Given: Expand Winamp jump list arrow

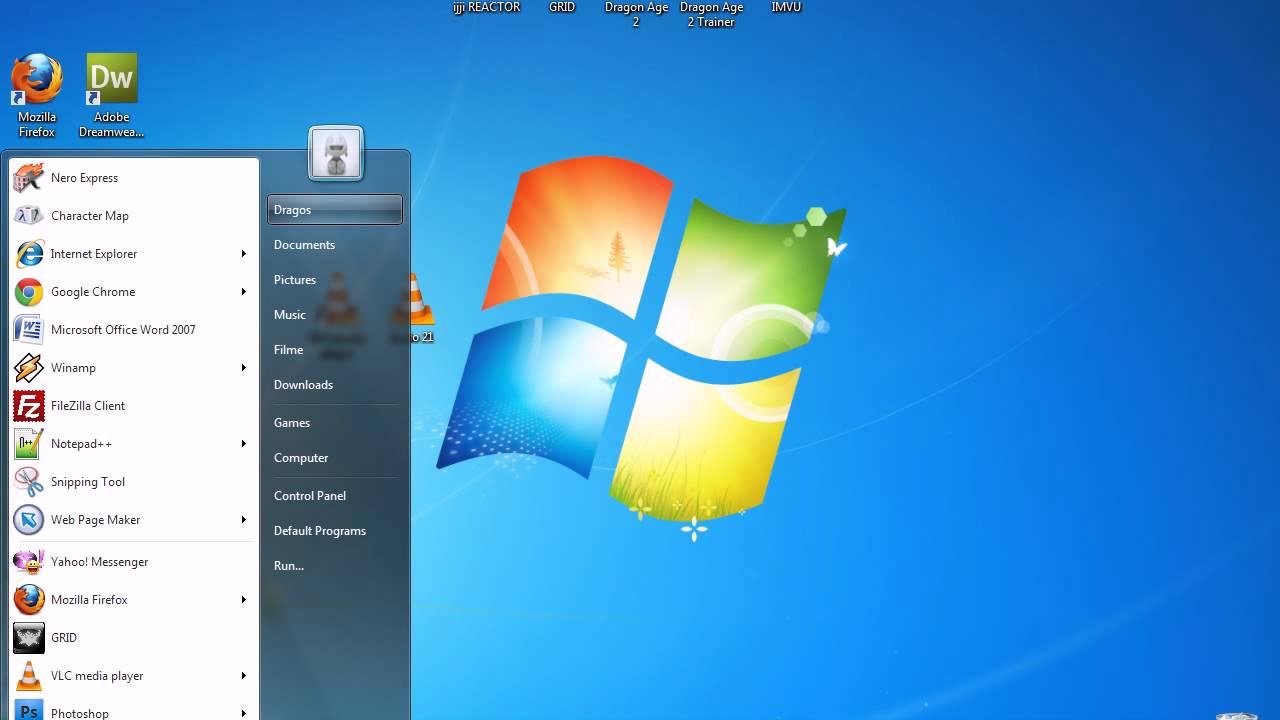Looking at the screenshot, I should tap(243, 368).
